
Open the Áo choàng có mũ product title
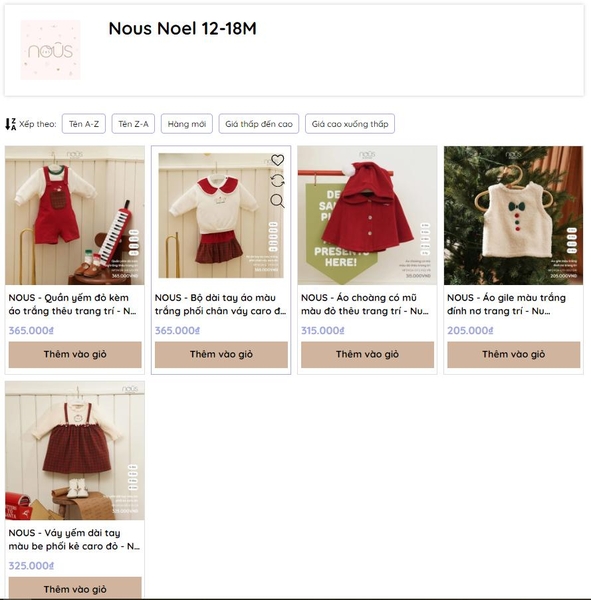pos(365,304)
